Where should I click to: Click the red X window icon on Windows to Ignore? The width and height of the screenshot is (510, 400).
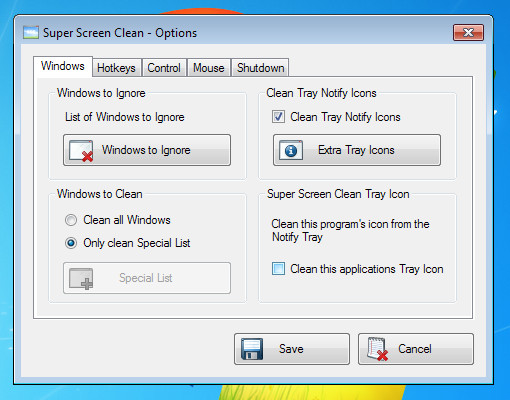tap(81, 151)
